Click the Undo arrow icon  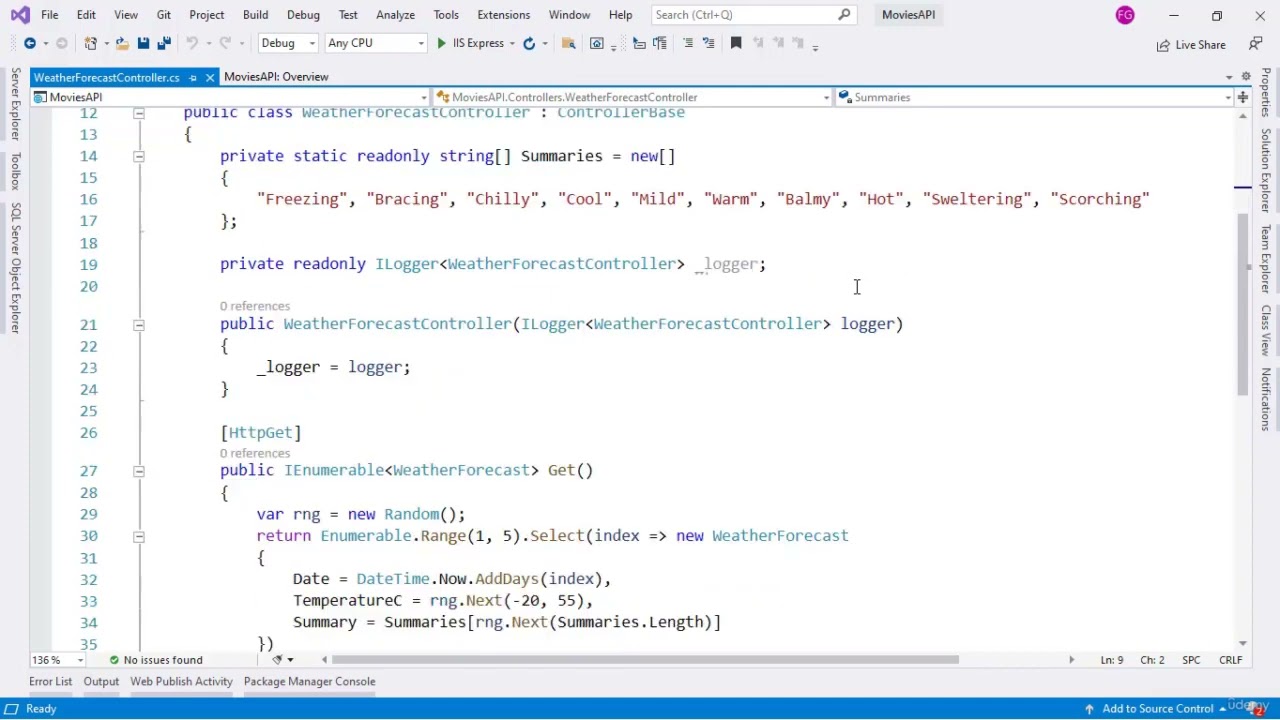[x=192, y=43]
